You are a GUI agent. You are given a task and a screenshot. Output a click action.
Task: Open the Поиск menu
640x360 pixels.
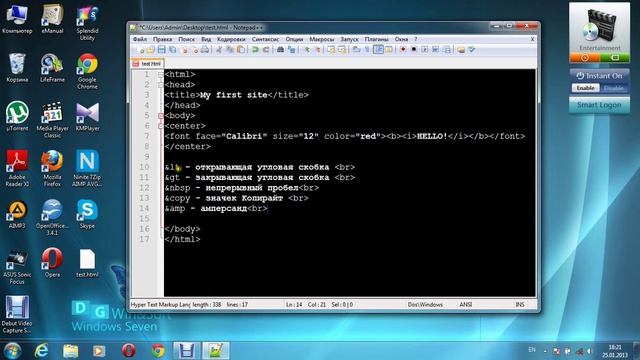pyautogui.click(x=187, y=39)
